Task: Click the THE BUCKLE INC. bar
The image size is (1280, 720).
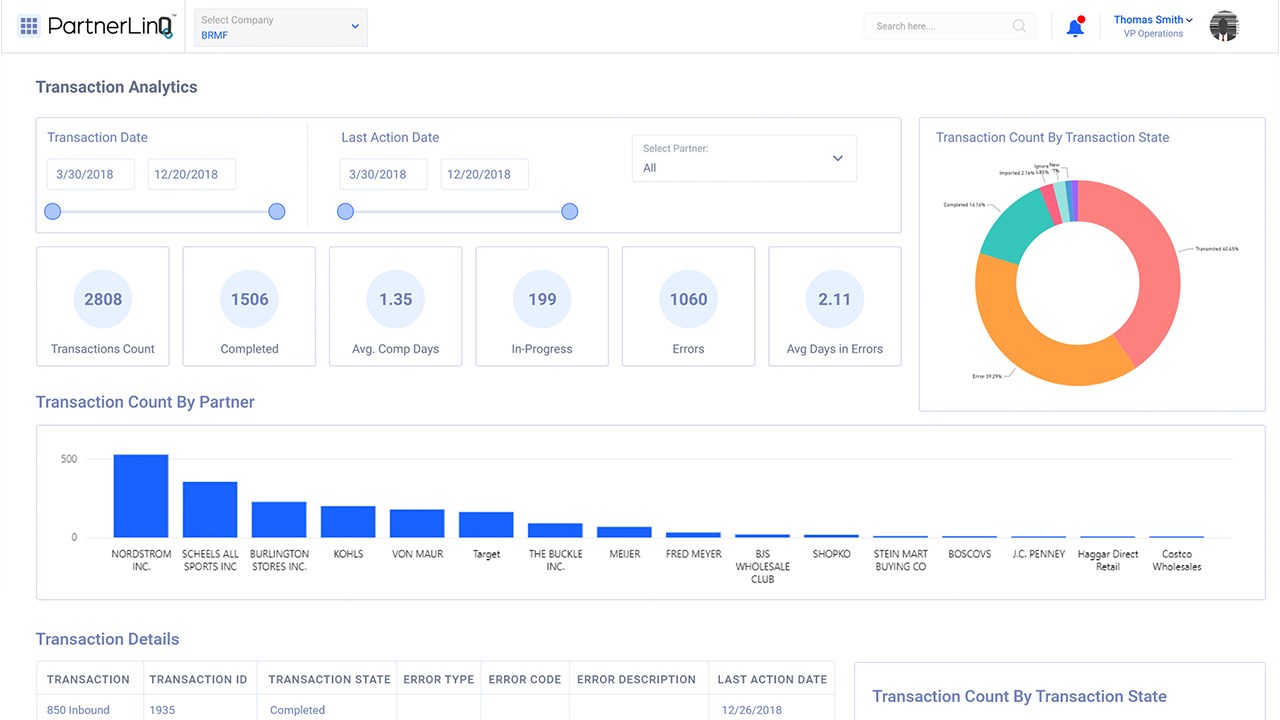Action: (x=555, y=531)
